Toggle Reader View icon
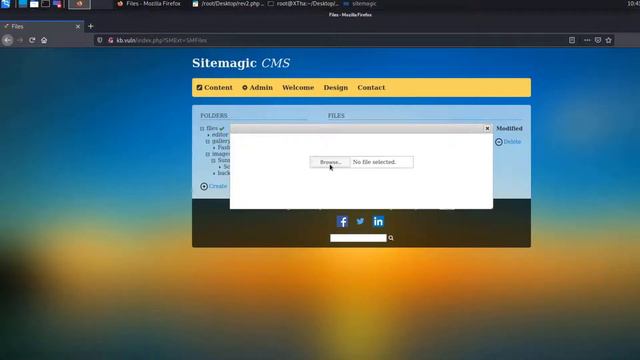Screen dimensions: 640x360 572,40
